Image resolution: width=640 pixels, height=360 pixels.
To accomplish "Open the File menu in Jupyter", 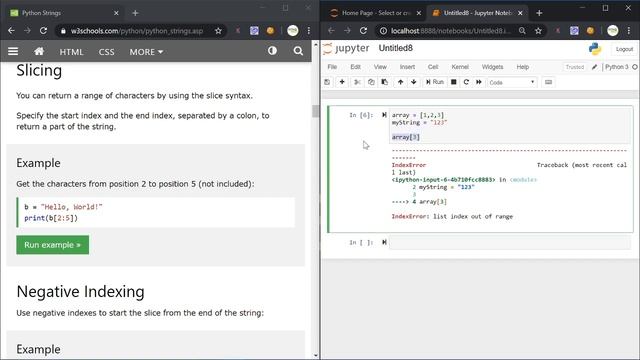I will pos(332,67).
